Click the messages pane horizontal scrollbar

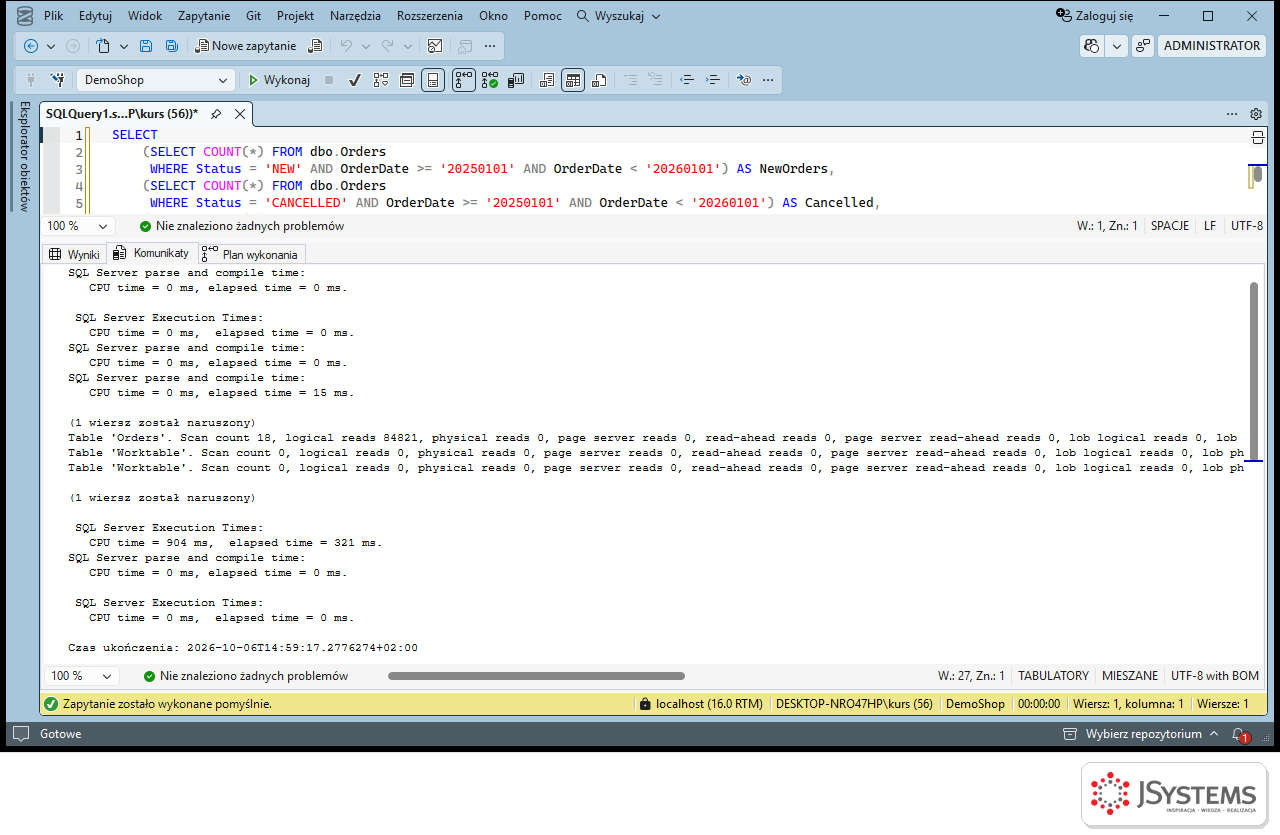tap(536, 676)
